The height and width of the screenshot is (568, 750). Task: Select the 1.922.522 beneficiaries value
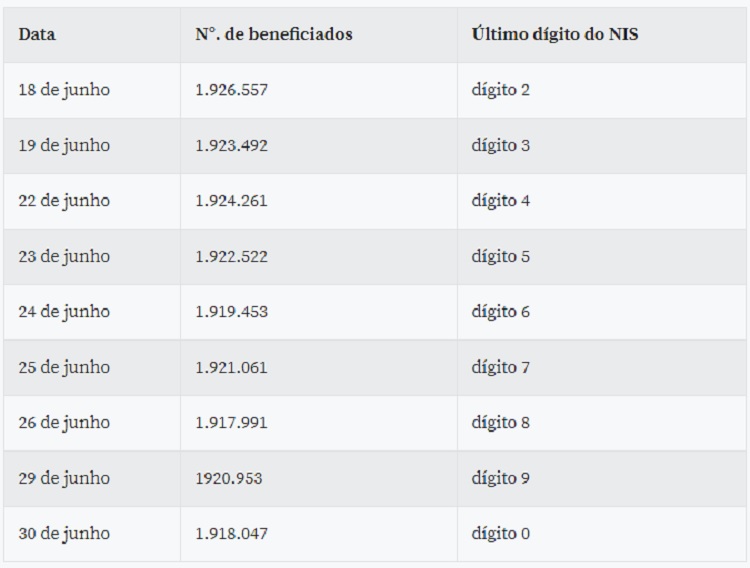[x=232, y=256]
